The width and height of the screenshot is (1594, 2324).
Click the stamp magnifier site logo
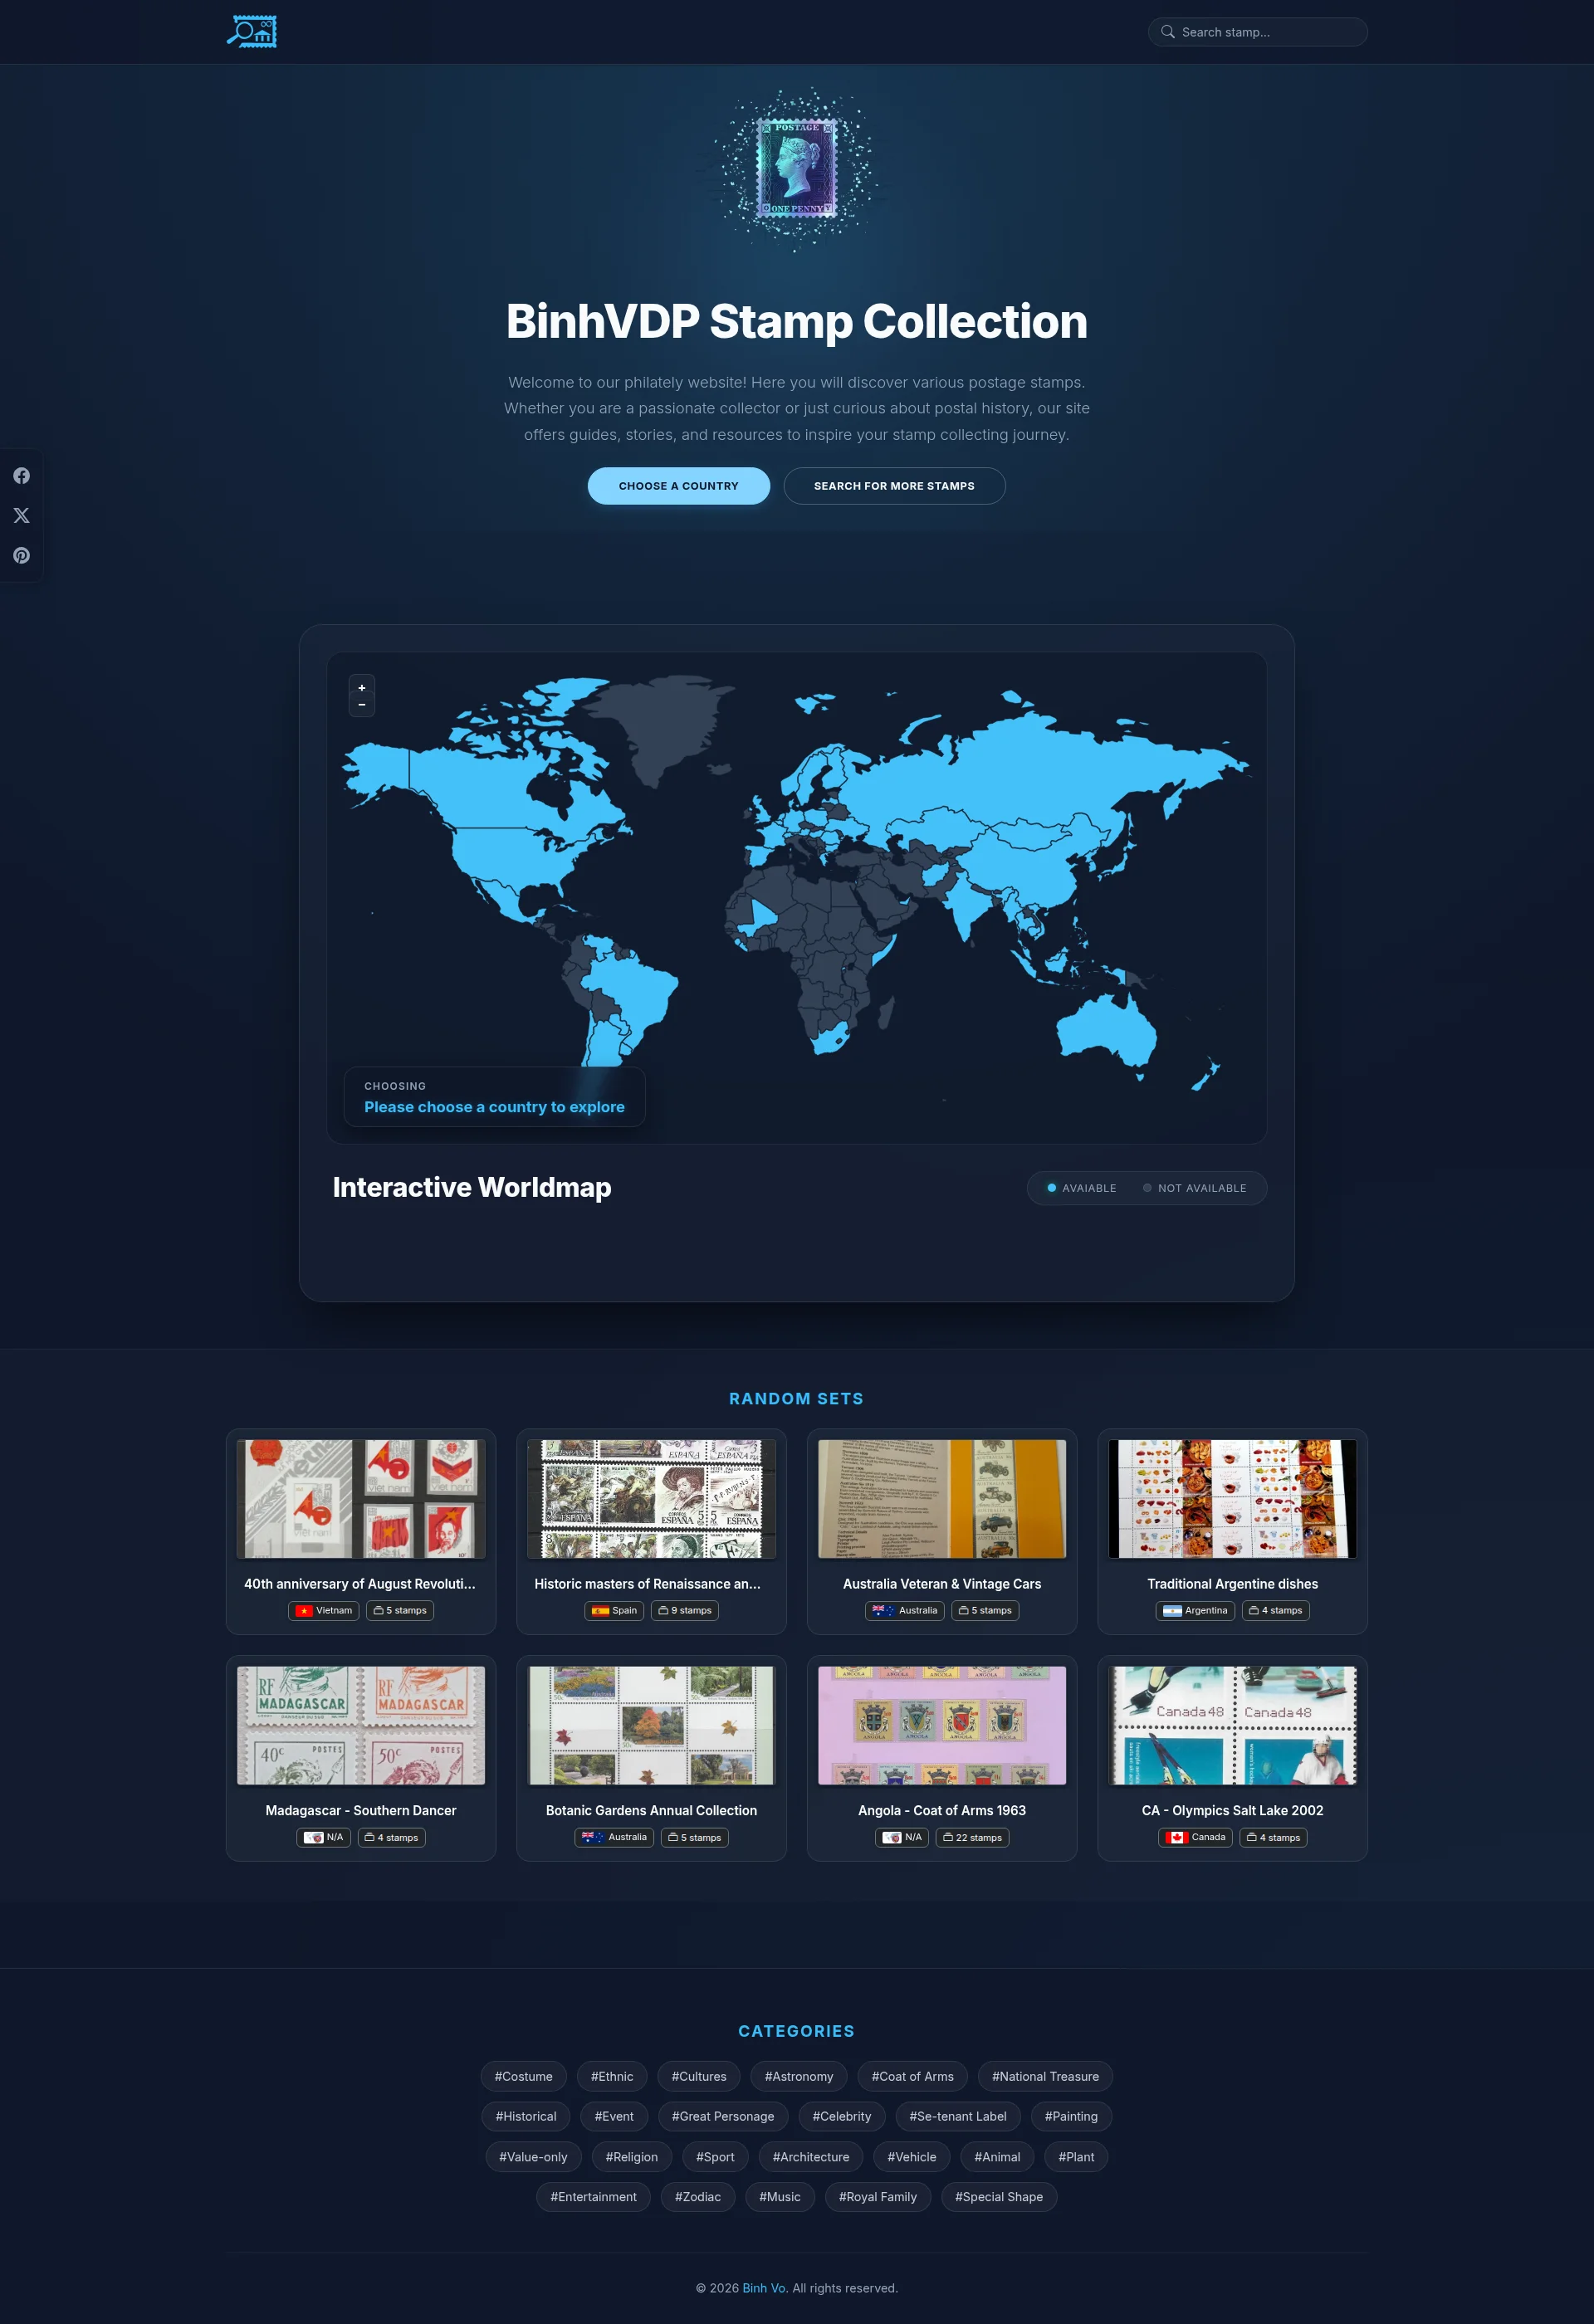(x=252, y=32)
